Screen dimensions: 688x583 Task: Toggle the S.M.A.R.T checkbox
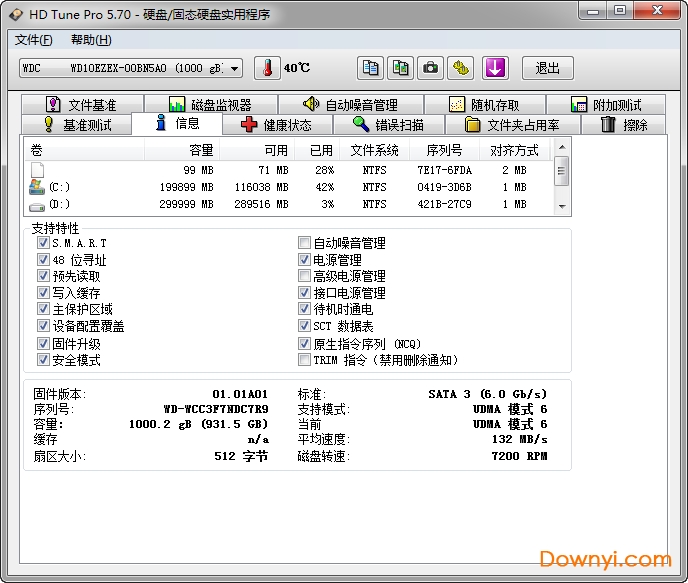coord(43,243)
